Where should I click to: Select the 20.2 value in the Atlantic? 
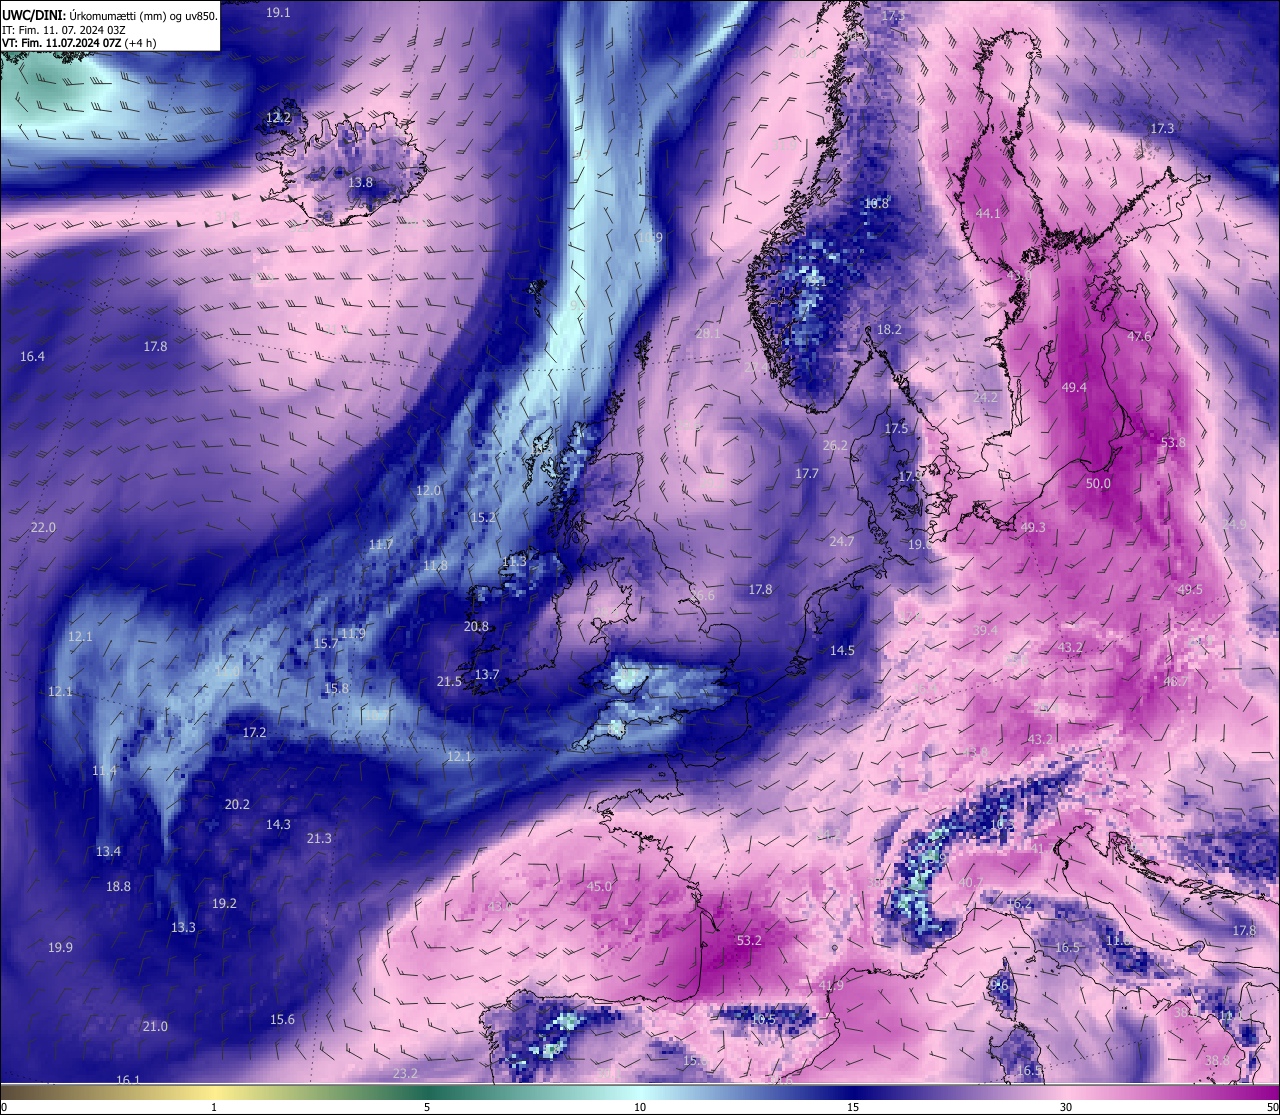(x=237, y=805)
